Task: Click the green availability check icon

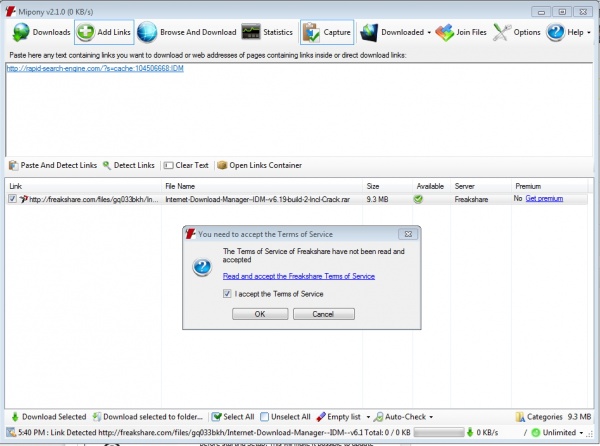Action: pos(418,199)
